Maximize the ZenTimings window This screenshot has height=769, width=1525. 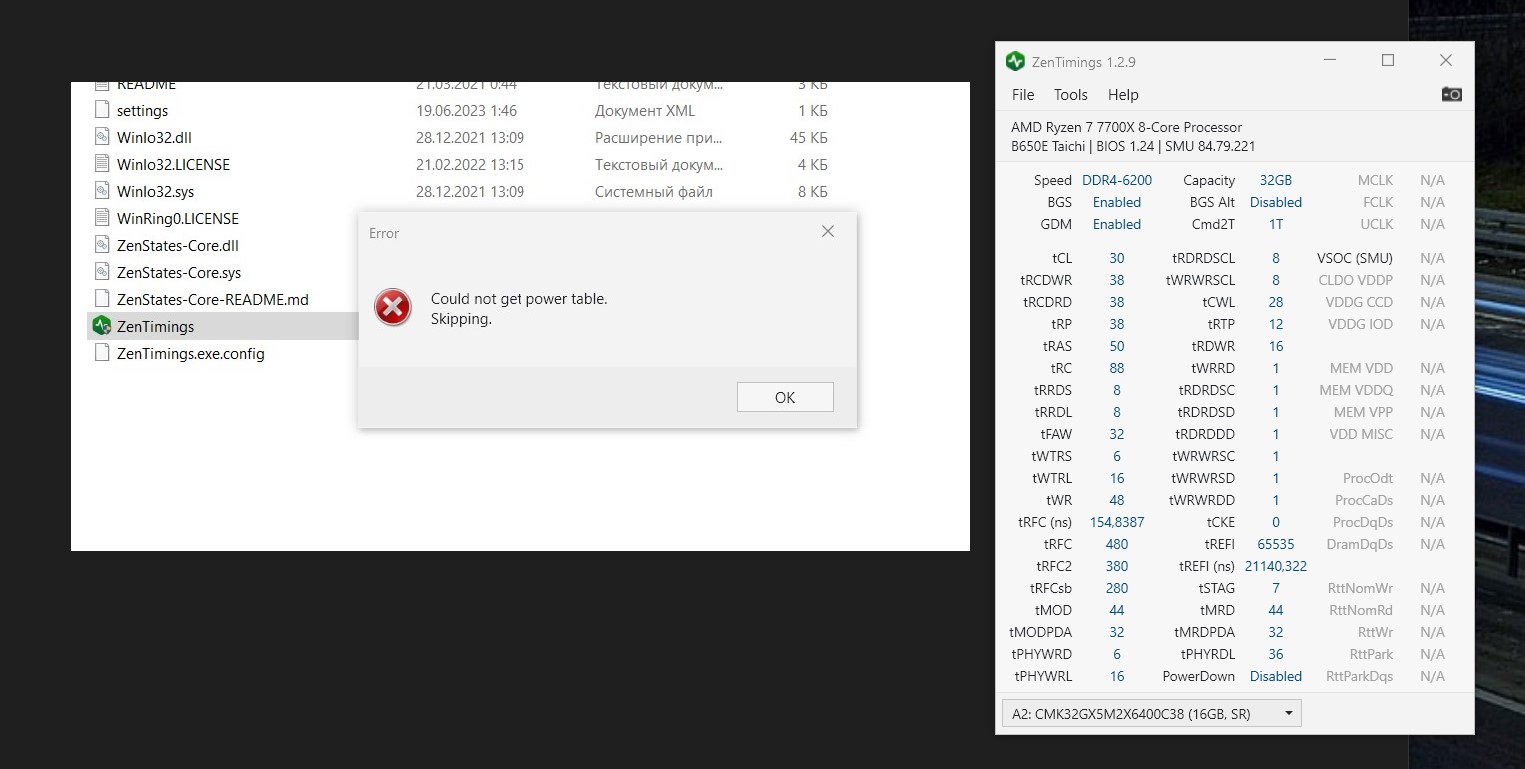click(1388, 61)
